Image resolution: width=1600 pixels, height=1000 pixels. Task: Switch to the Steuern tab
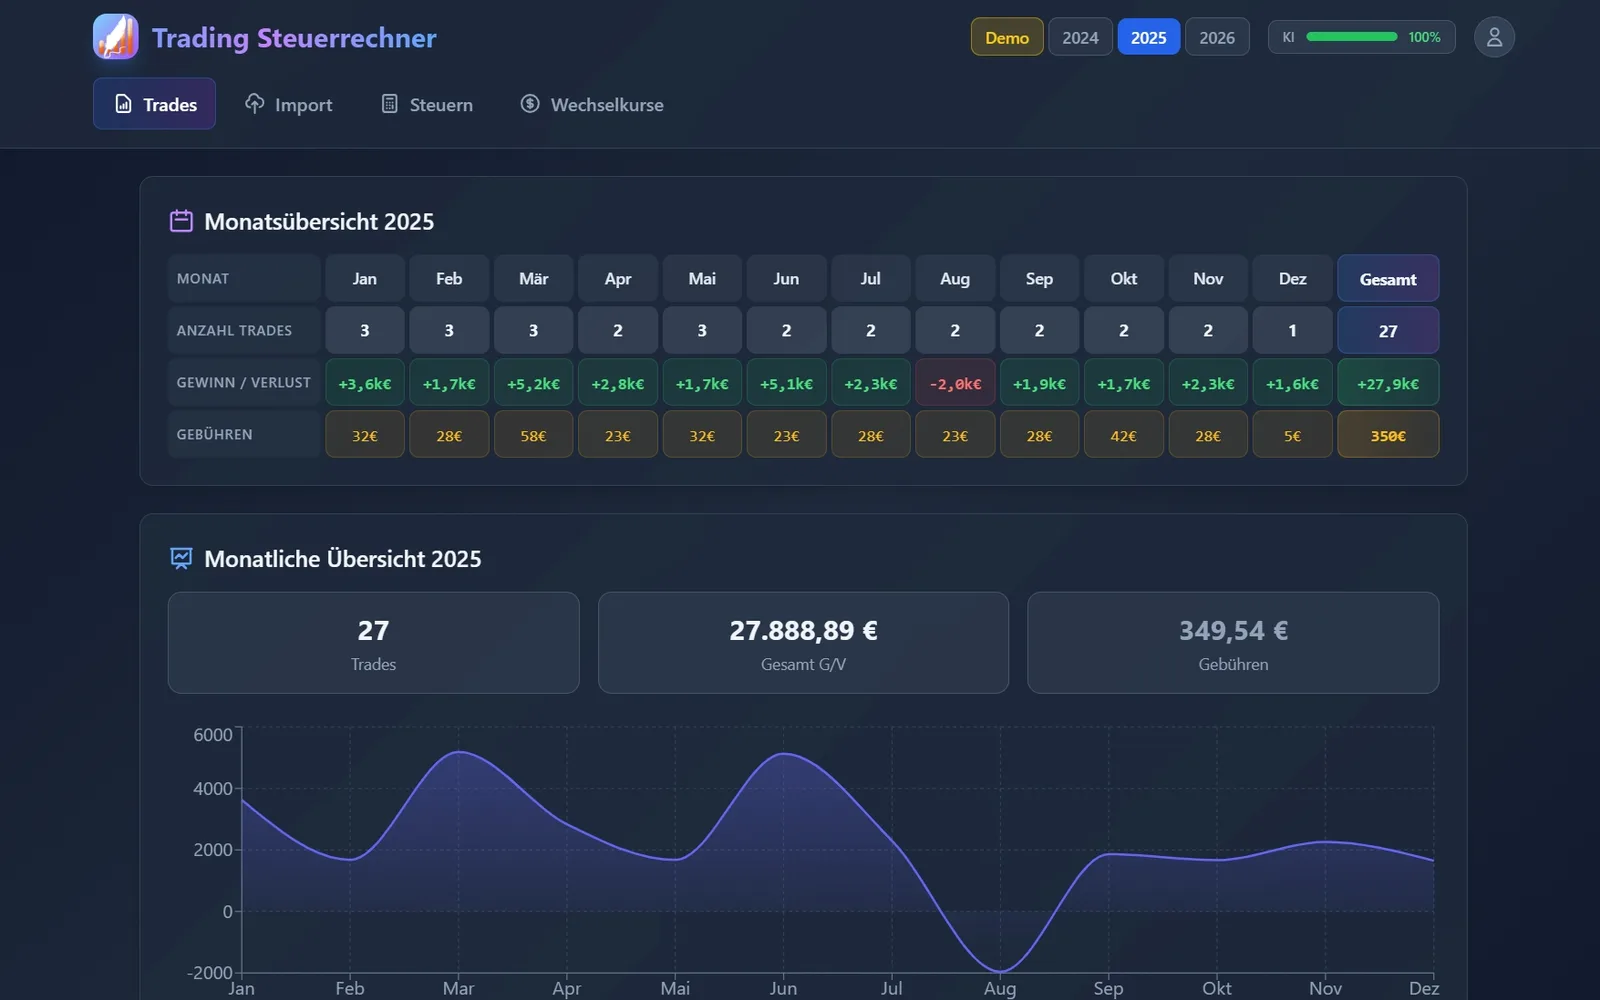427,104
